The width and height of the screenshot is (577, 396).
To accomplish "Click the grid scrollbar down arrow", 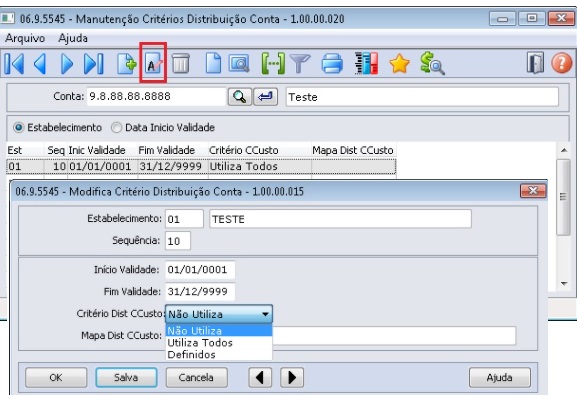I will pos(564,283).
